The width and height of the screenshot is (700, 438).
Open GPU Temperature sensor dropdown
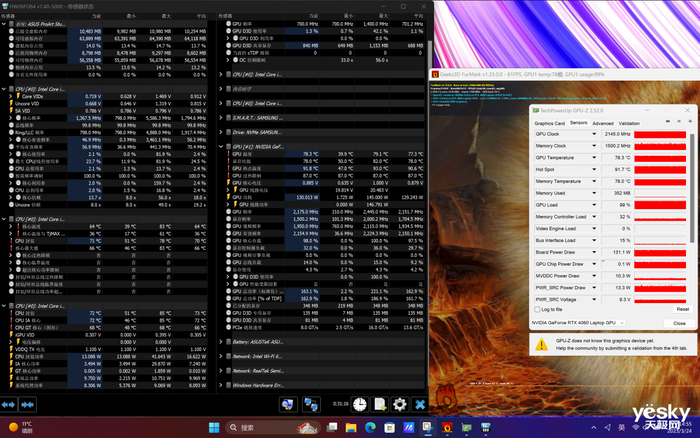[594, 158]
